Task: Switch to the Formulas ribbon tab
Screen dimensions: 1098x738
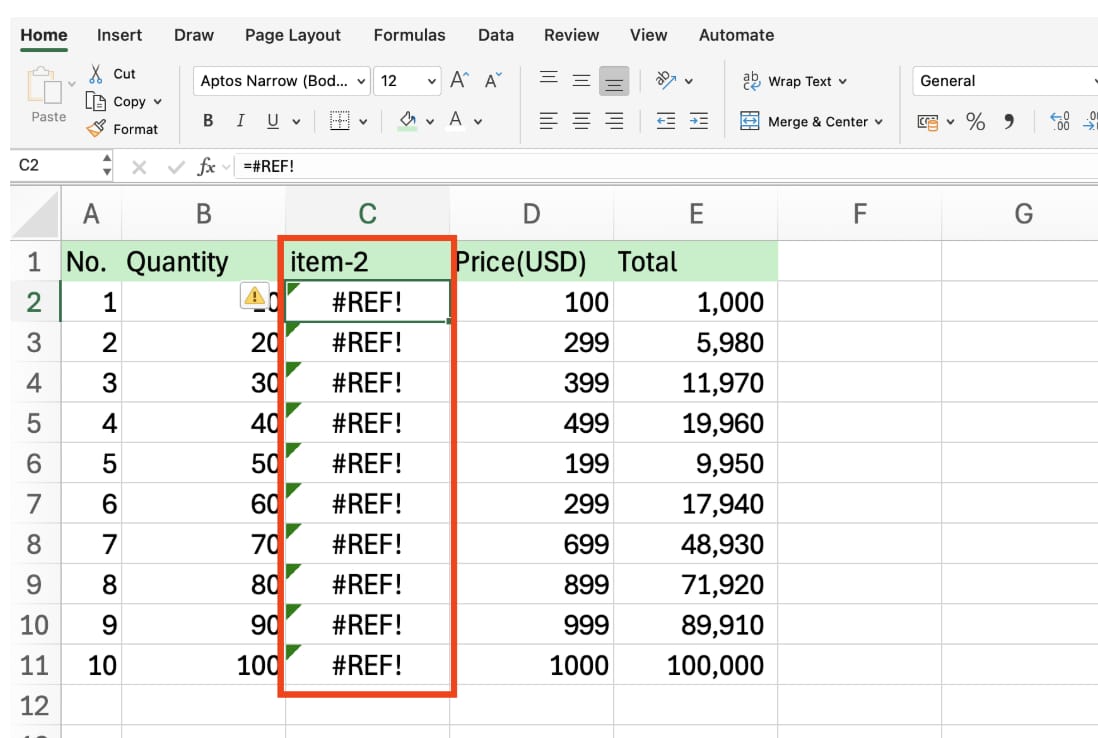Action: (x=409, y=35)
